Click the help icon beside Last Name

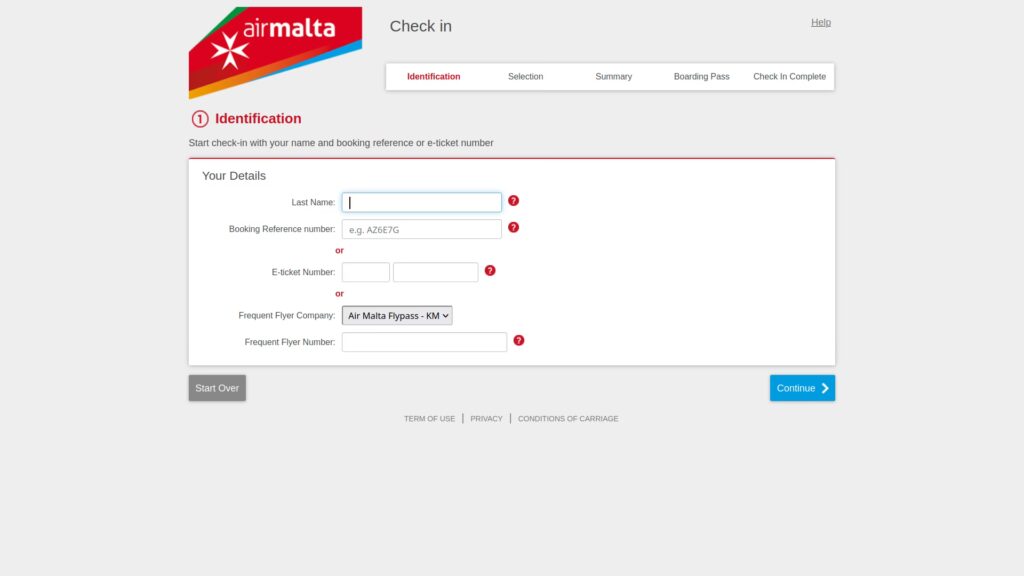coord(513,201)
